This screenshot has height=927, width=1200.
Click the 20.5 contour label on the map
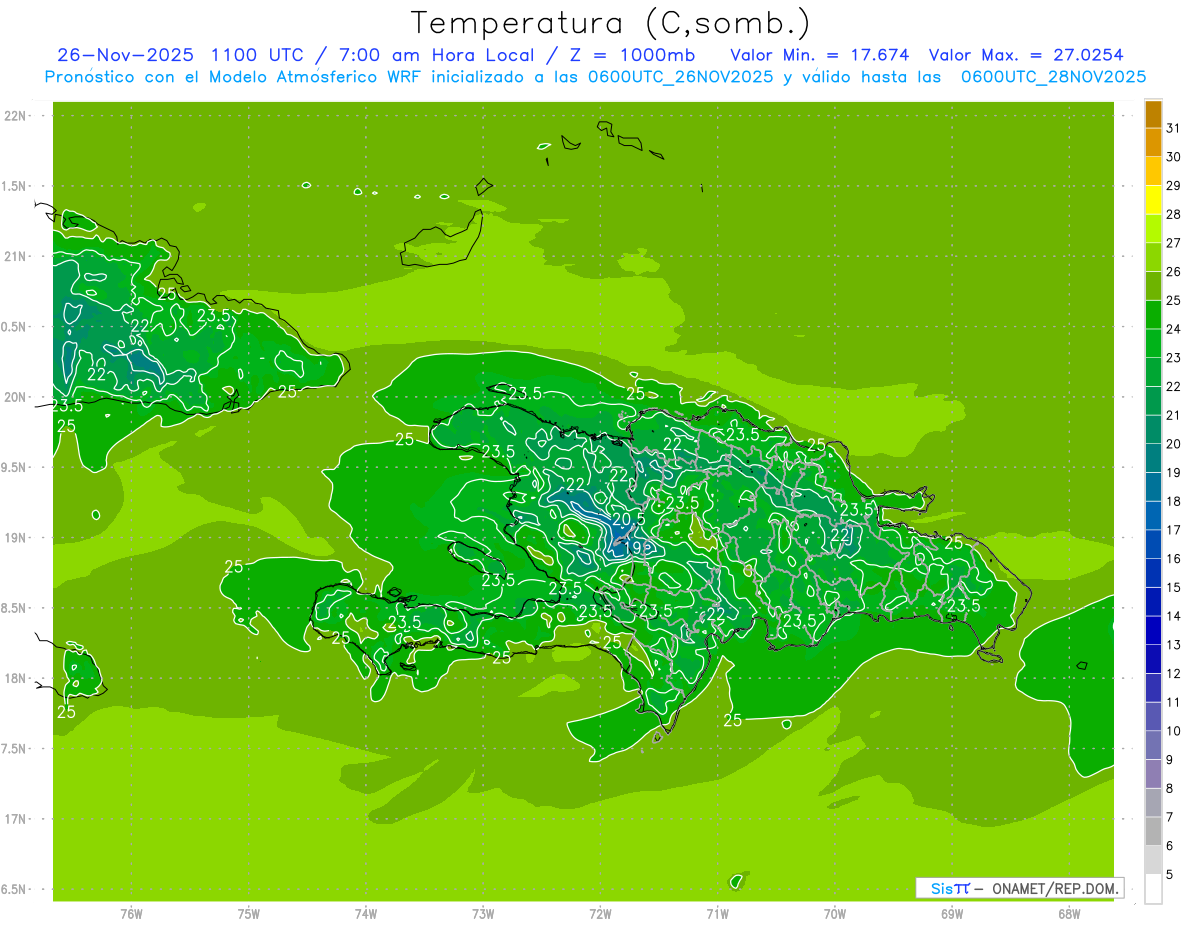coord(628,518)
